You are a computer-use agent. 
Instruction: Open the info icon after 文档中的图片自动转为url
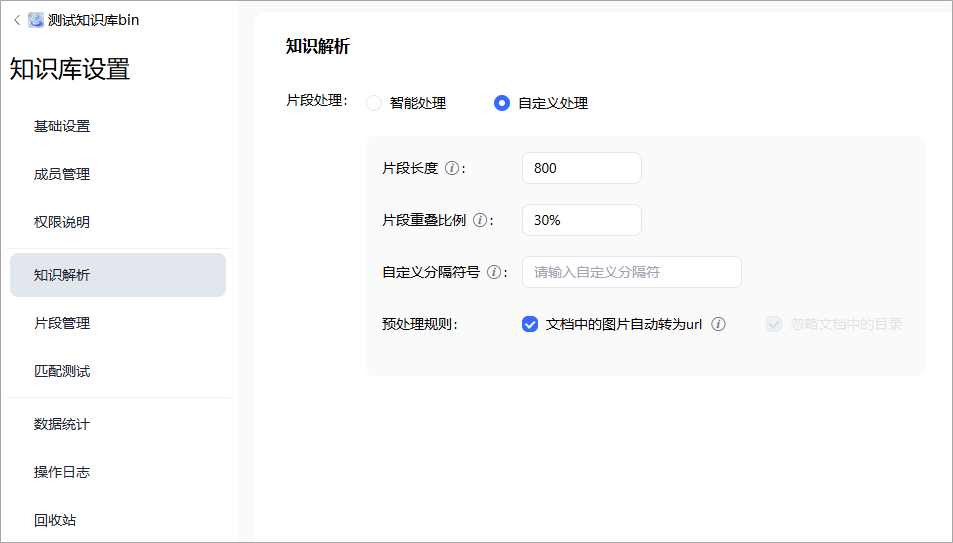(x=718, y=324)
